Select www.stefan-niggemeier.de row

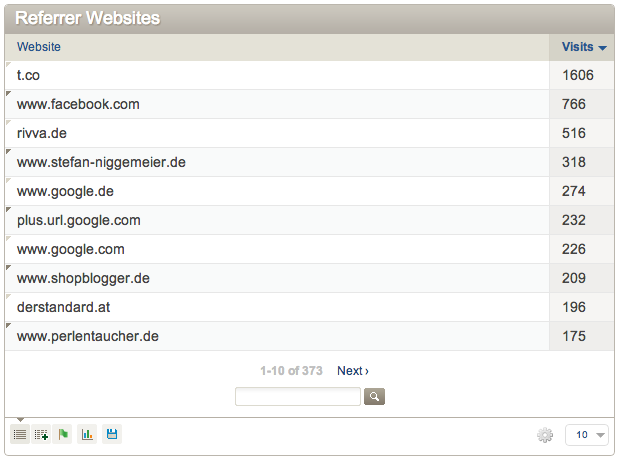pos(277,162)
